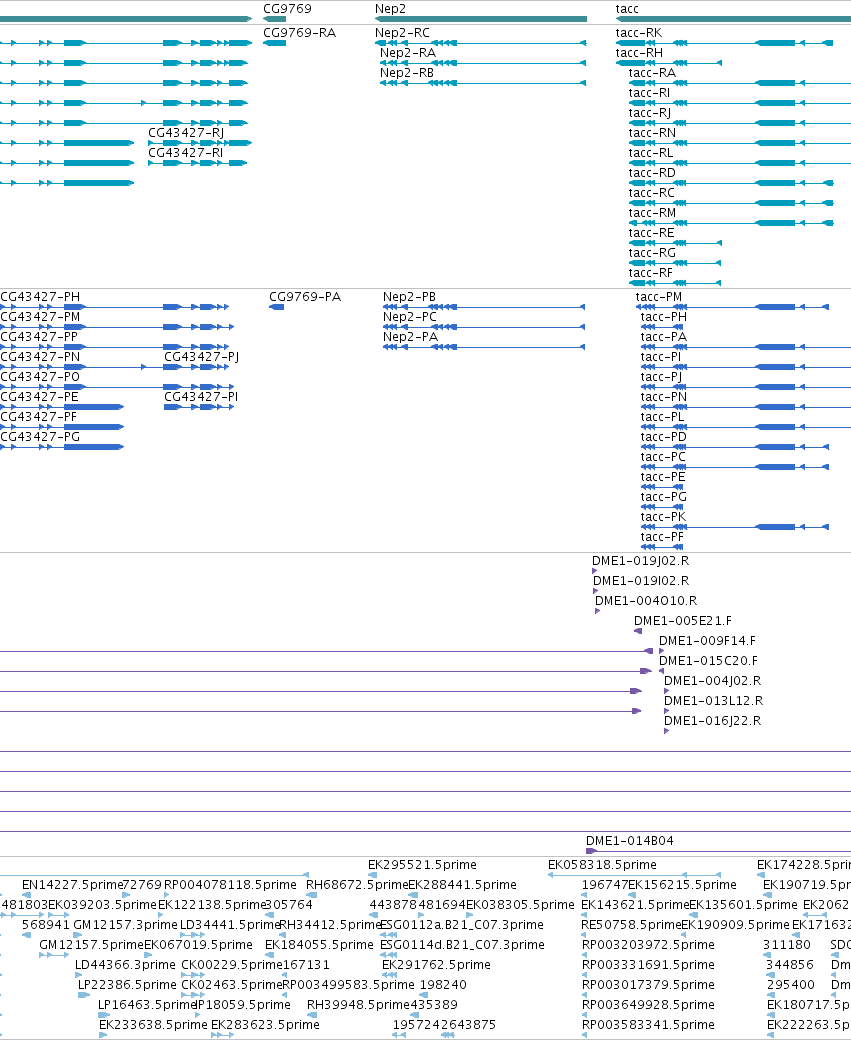Image resolution: width=851 pixels, height=1040 pixels.
Task: Select EST label RP003203972.5prime
Action: point(648,944)
